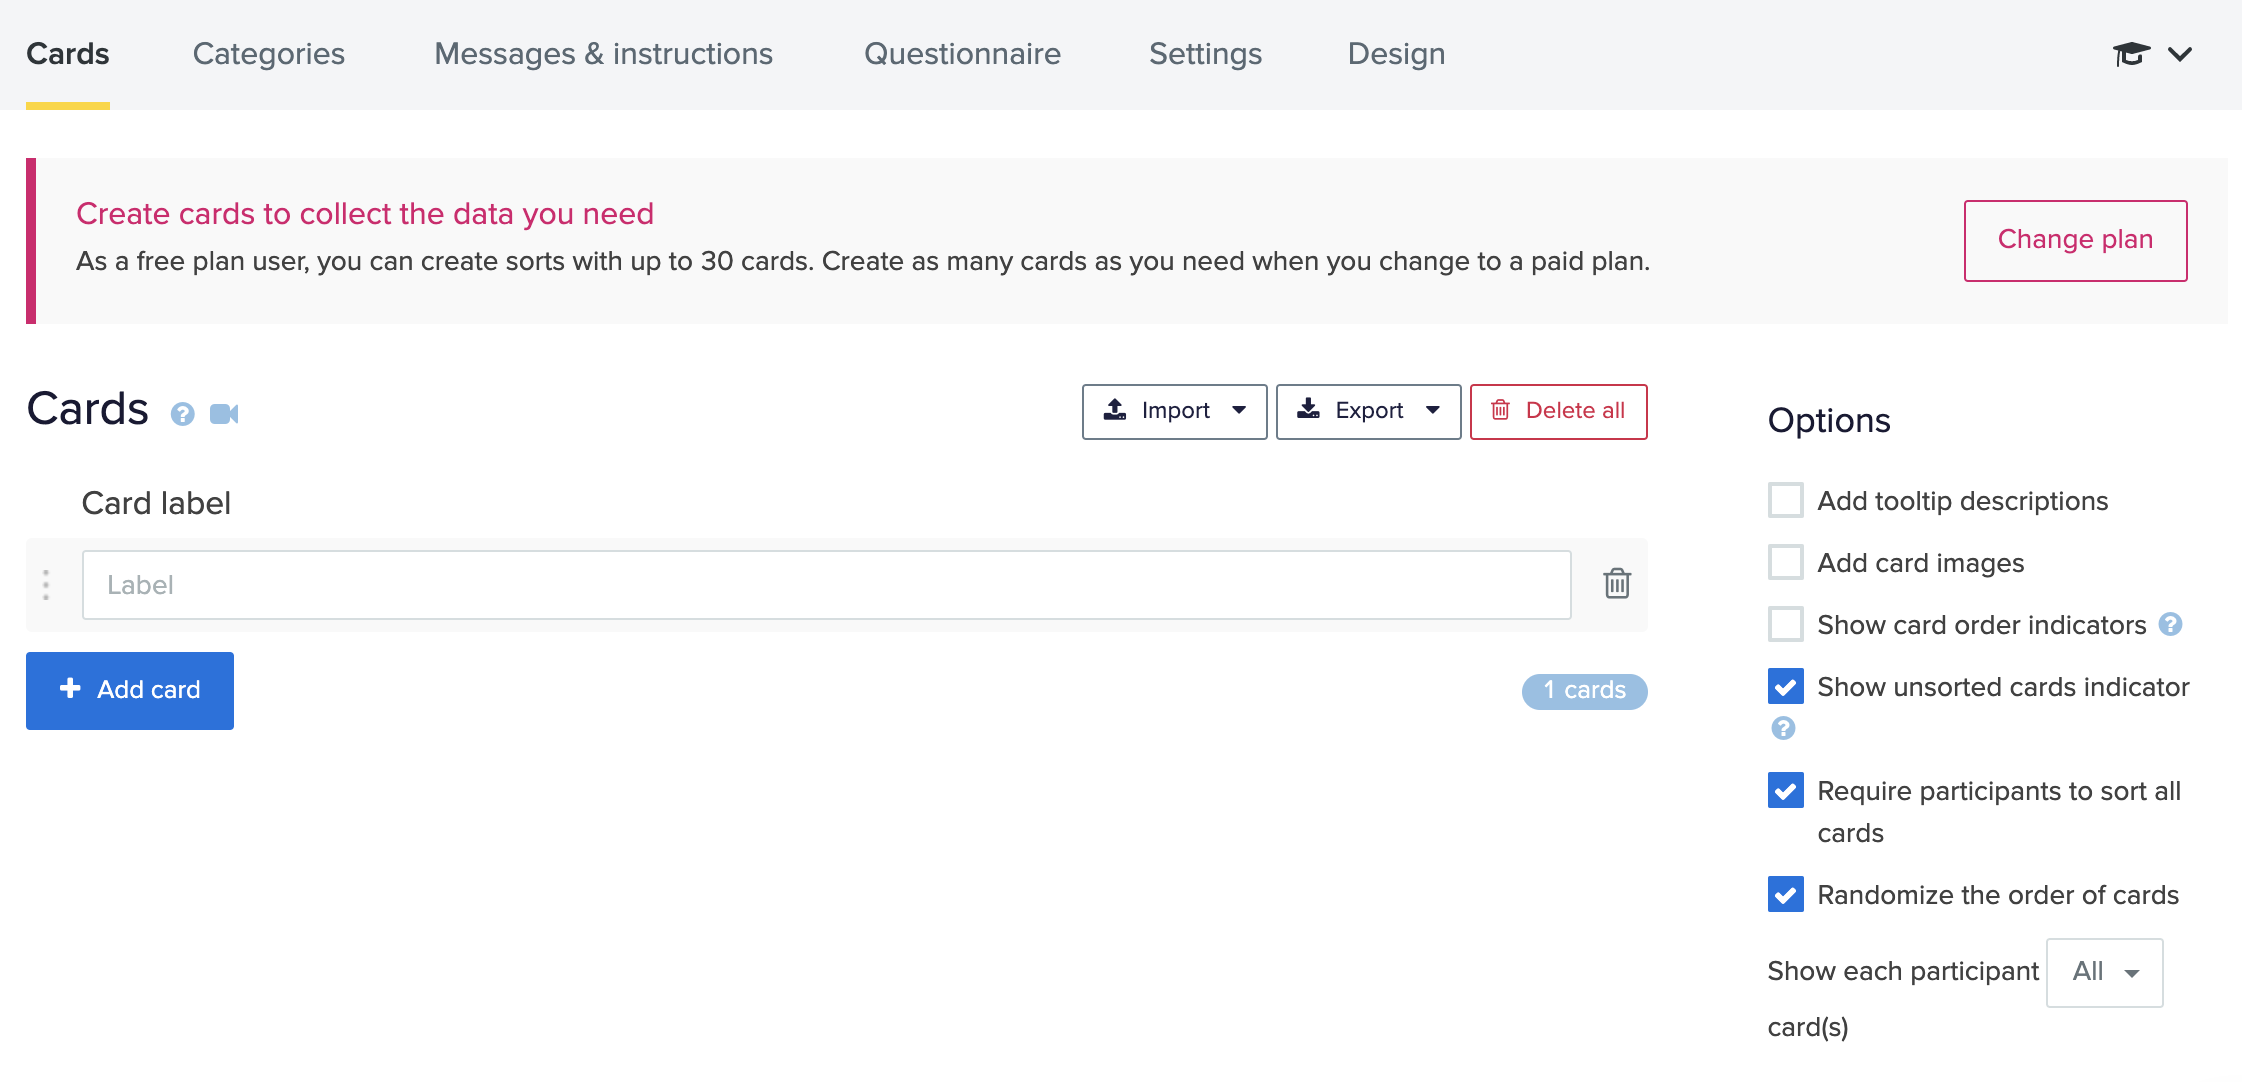Enable Add card images
2242x1082 pixels.
pos(1785,562)
